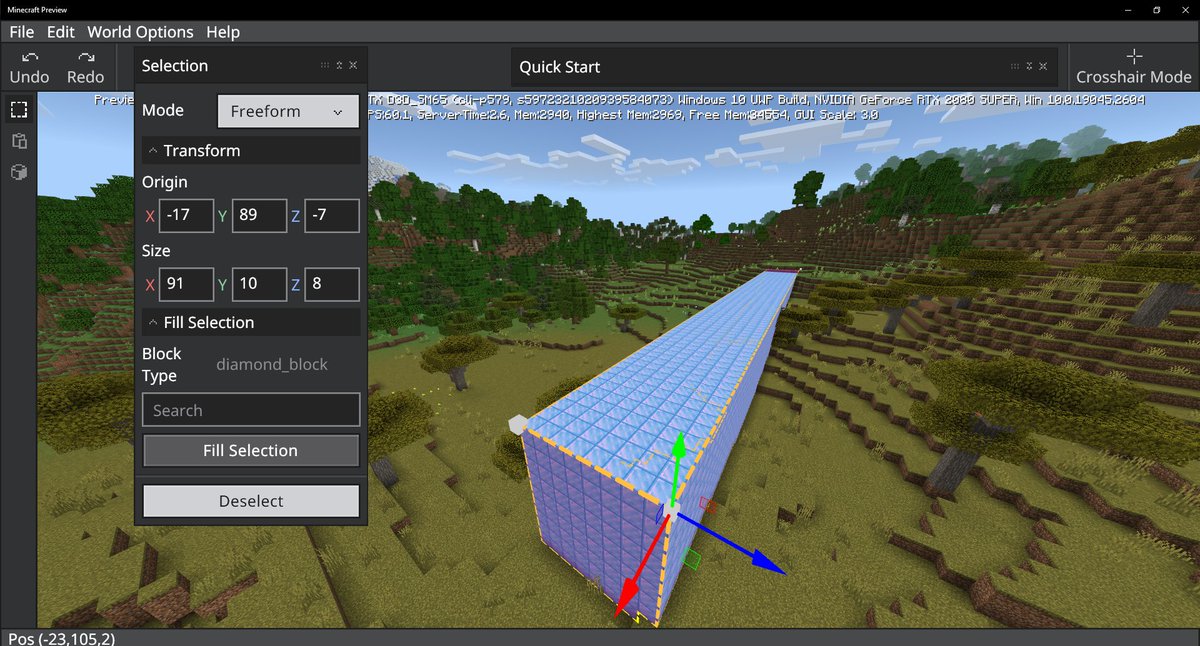Click the Size Z field showing 8

[x=332, y=284]
